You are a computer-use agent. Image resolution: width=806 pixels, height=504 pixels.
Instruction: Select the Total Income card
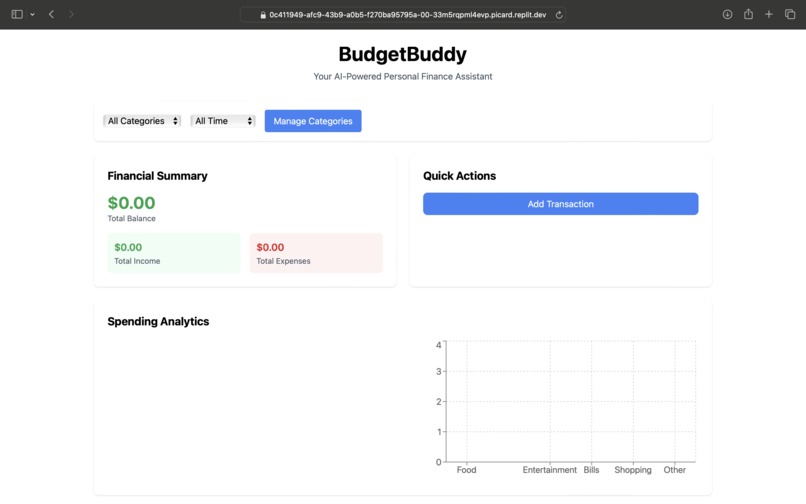click(x=174, y=253)
